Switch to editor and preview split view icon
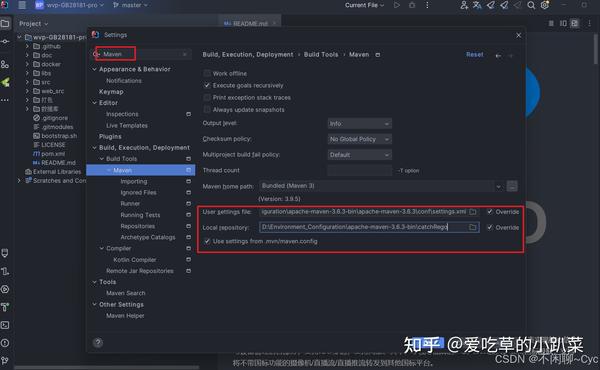Screen dimensions: 600x370 [563, 23]
